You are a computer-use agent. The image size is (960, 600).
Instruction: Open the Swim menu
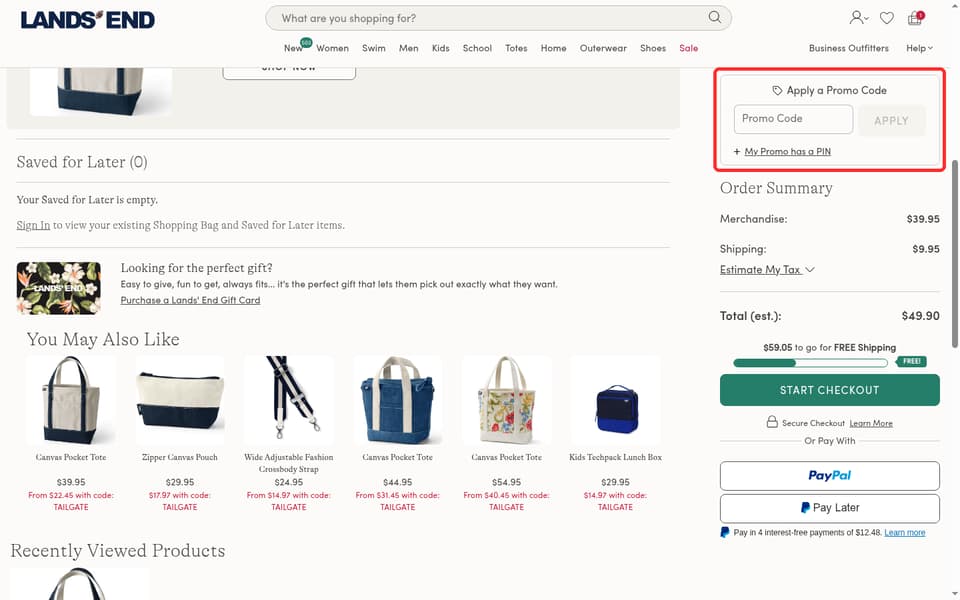pos(373,48)
